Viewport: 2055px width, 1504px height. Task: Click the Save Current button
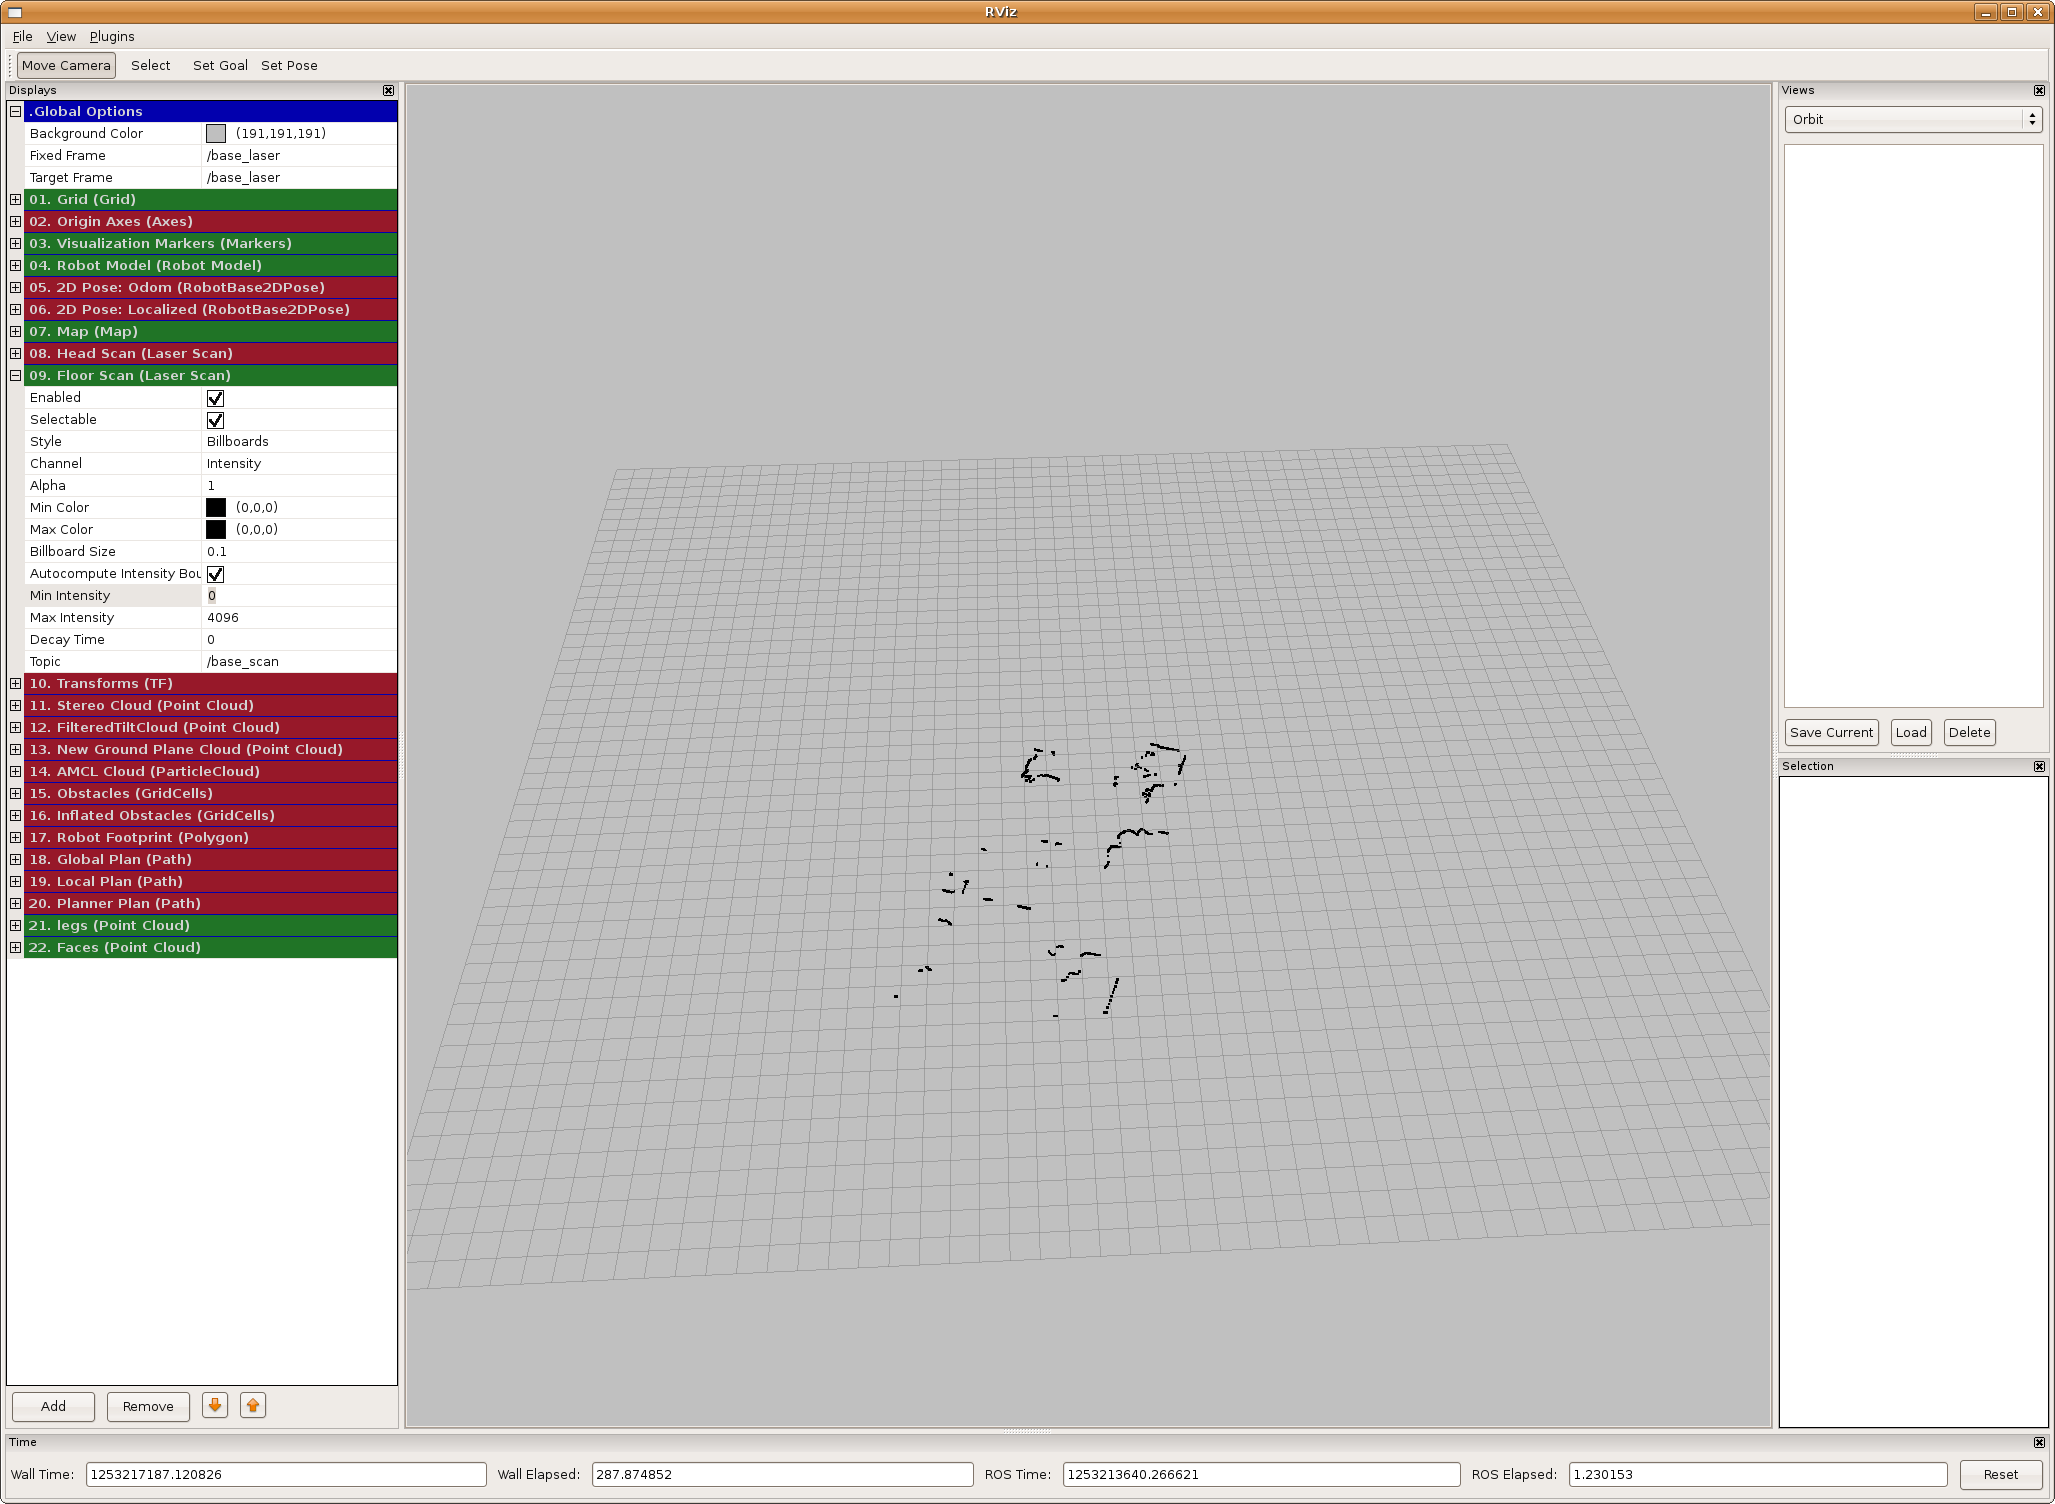pyautogui.click(x=1830, y=732)
